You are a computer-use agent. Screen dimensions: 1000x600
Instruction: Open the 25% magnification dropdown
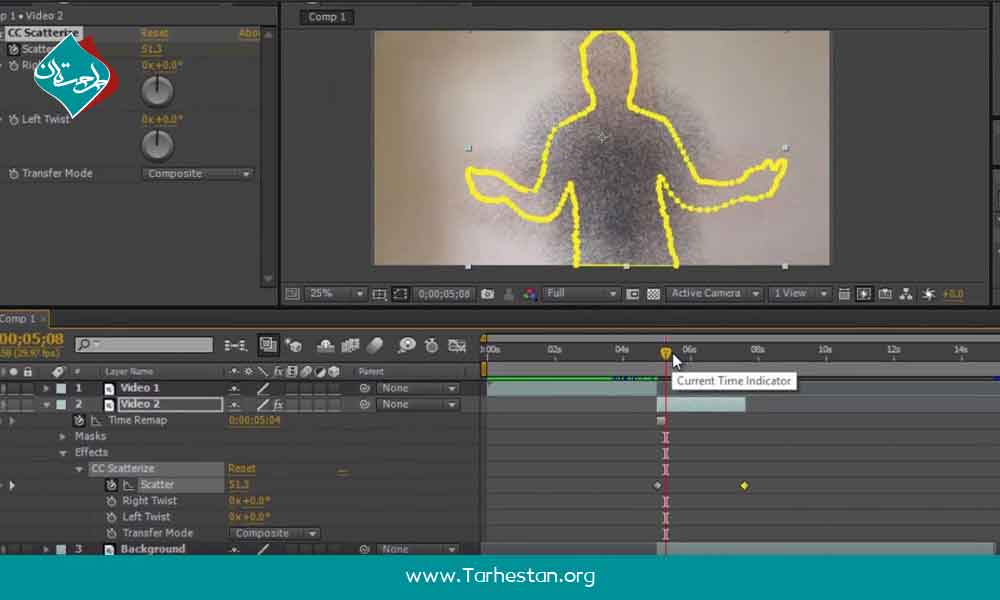coord(334,294)
